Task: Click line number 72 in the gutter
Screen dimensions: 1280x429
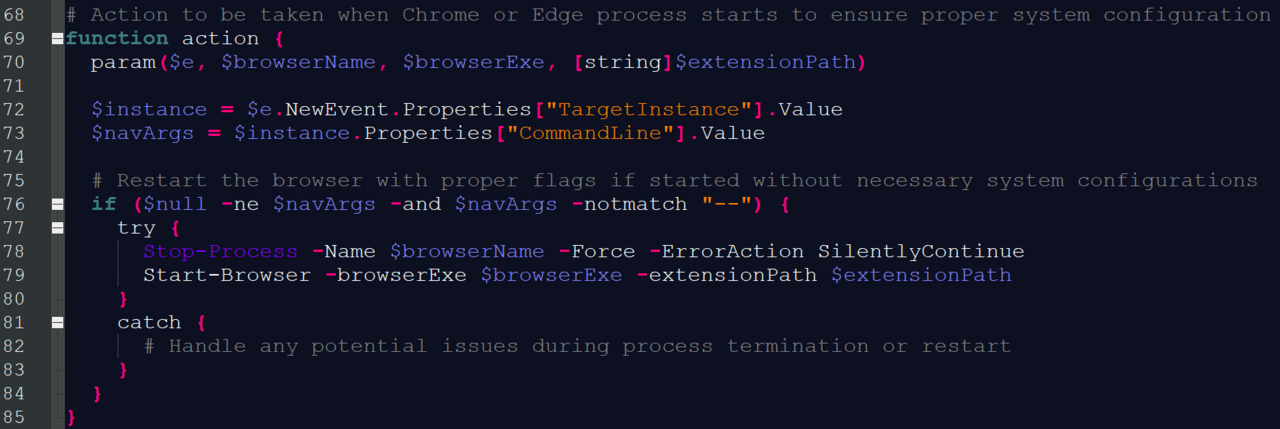Action: click(14, 109)
